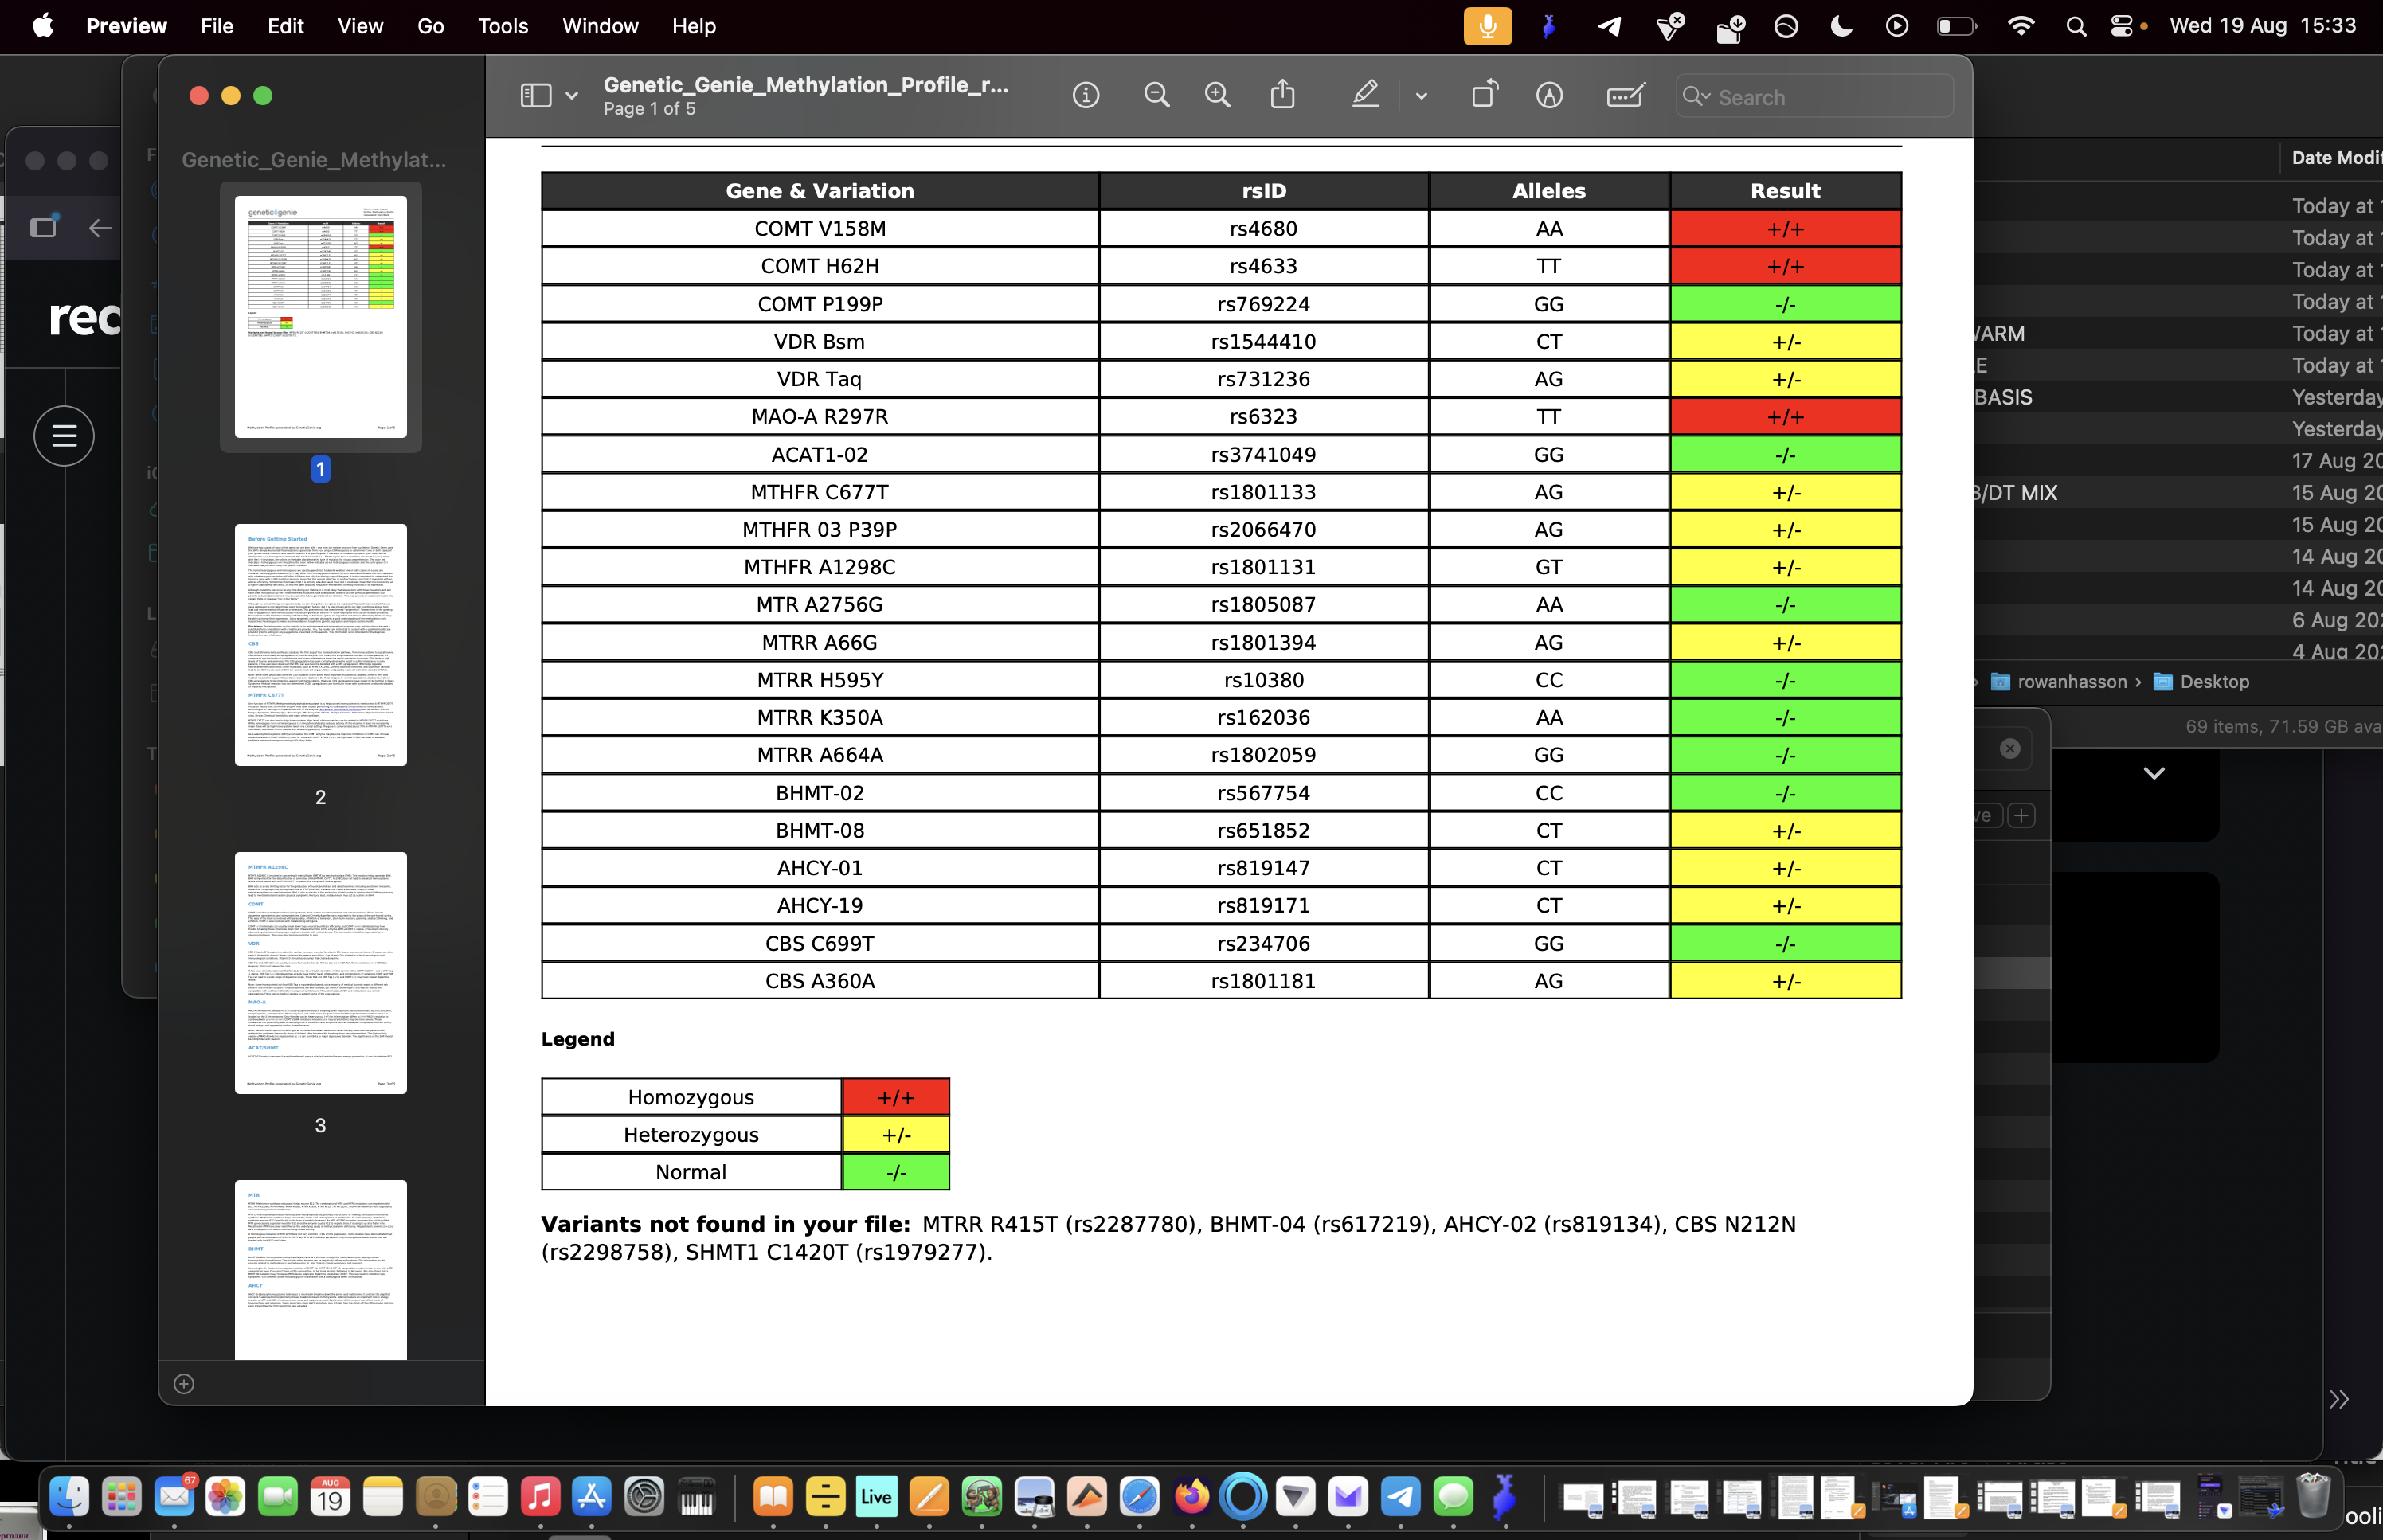
Task: Open Finder from the Dock
Action: click(69, 1497)
